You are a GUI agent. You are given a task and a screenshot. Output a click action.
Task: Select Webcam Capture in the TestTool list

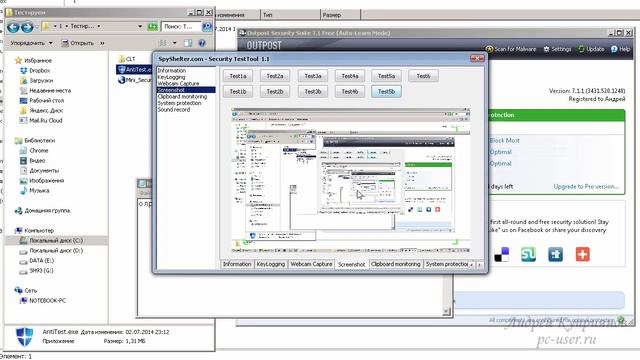click(x=178, y=84)
